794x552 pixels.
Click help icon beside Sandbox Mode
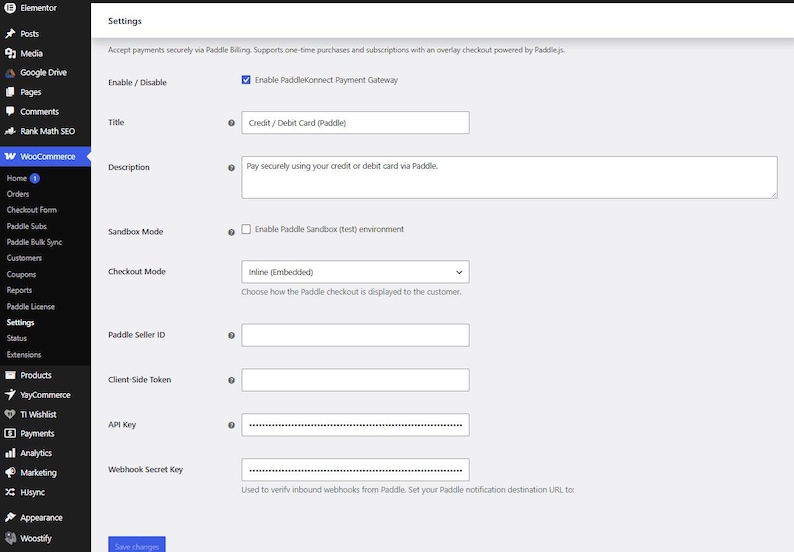click(x=231, y=232)
